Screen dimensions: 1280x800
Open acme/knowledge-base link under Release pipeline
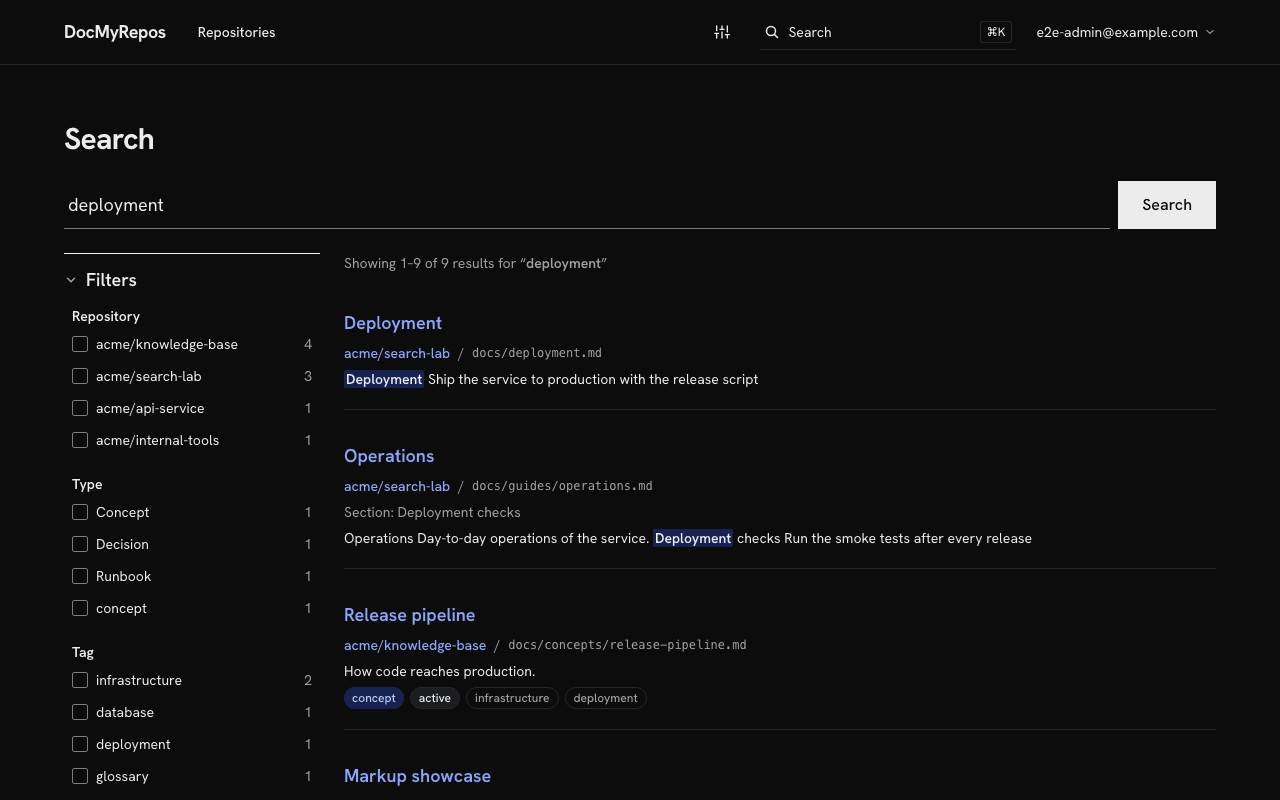[415, 645]
